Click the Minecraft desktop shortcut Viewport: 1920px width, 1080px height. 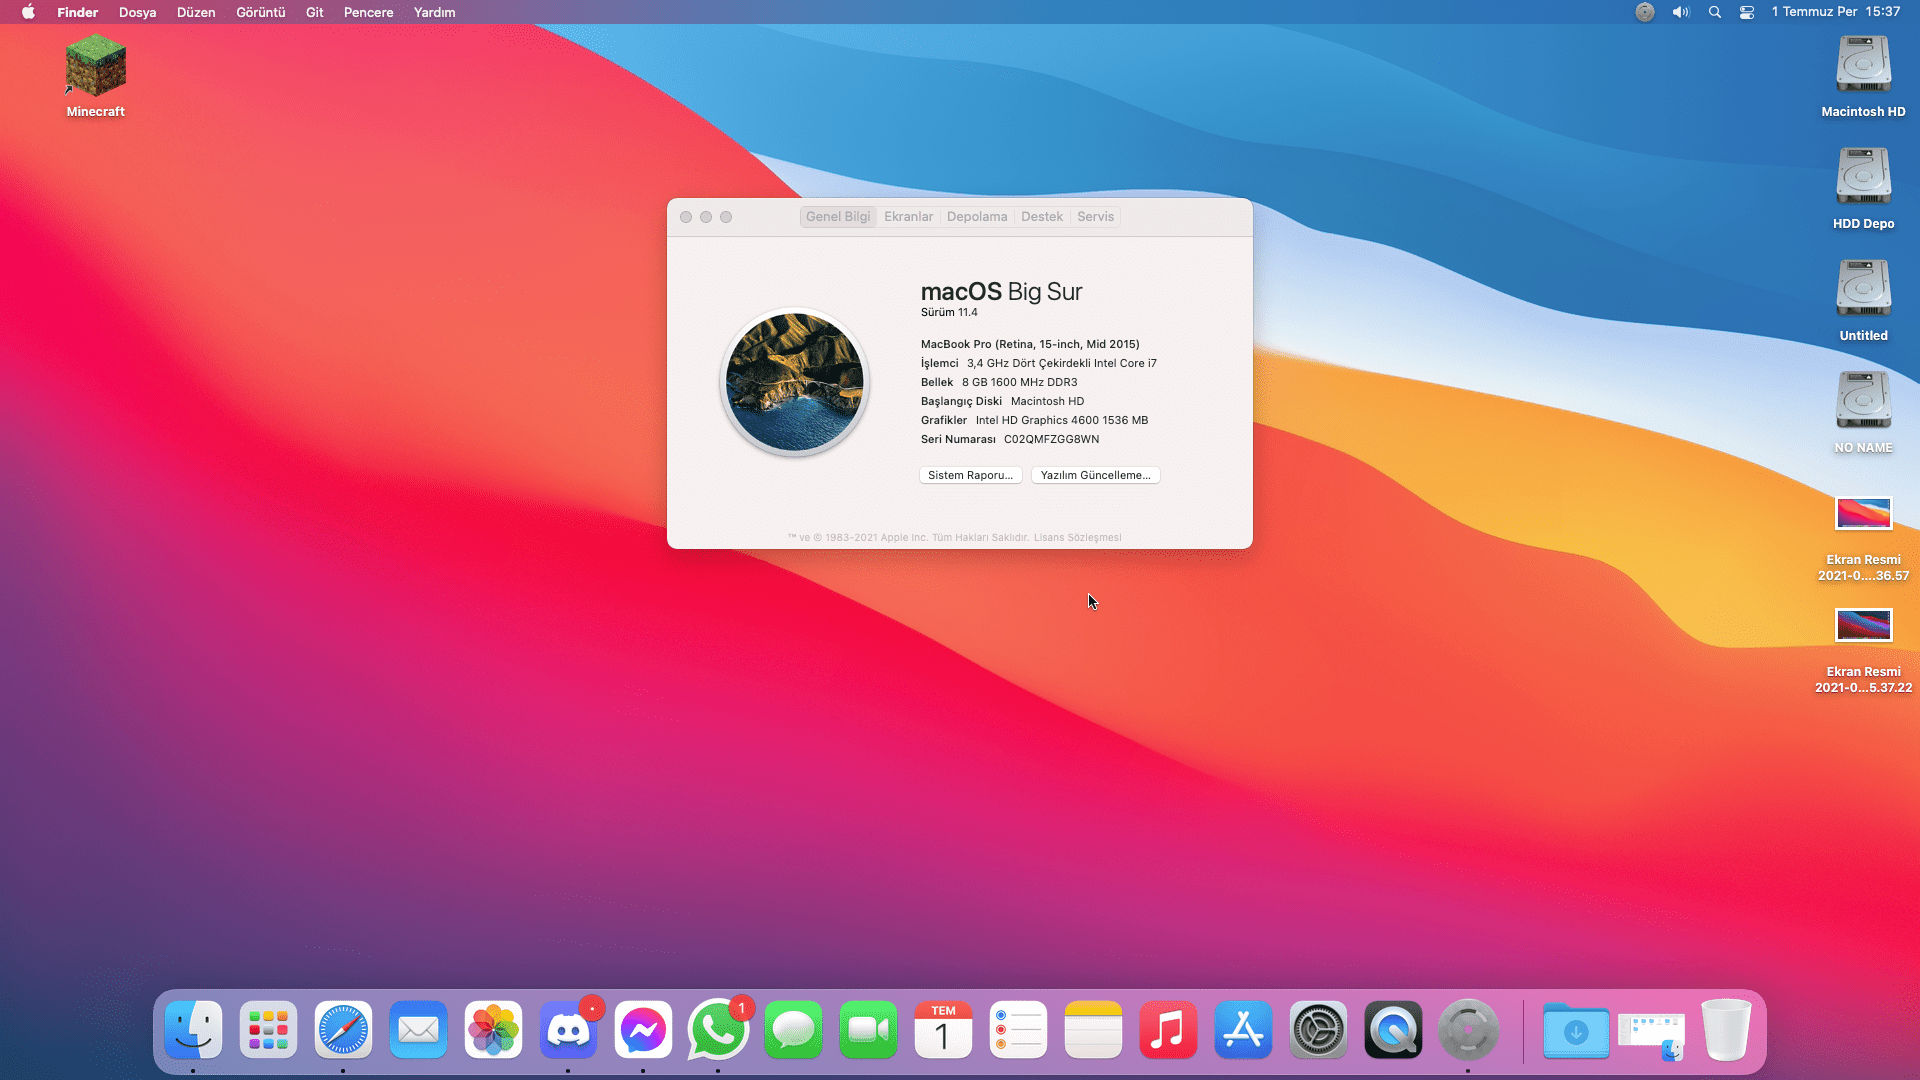pos(96,68)
